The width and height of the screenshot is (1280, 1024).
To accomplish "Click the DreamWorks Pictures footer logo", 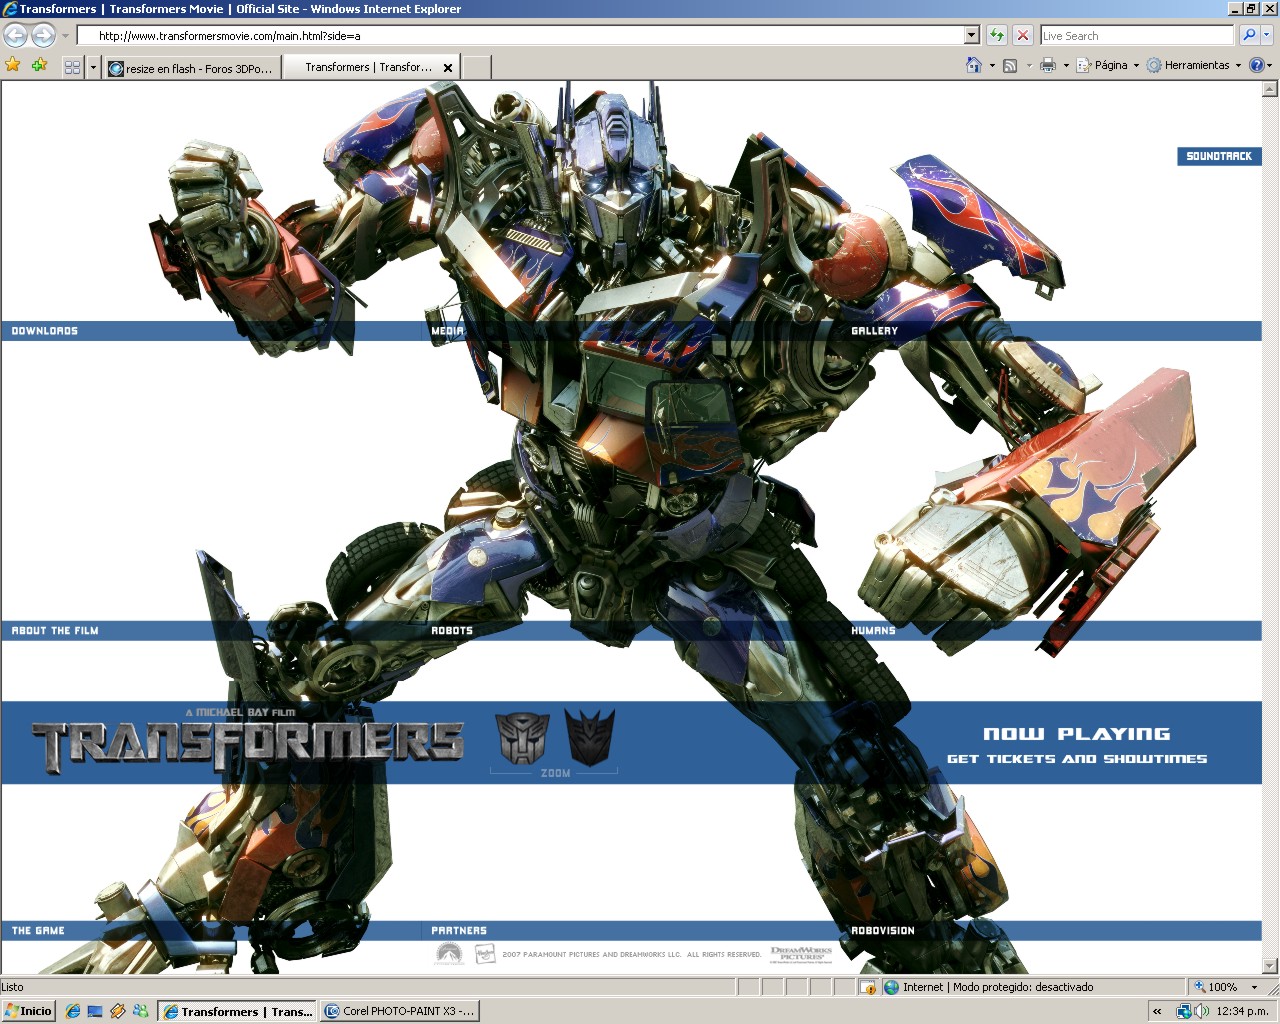I will tap(801, 953).
